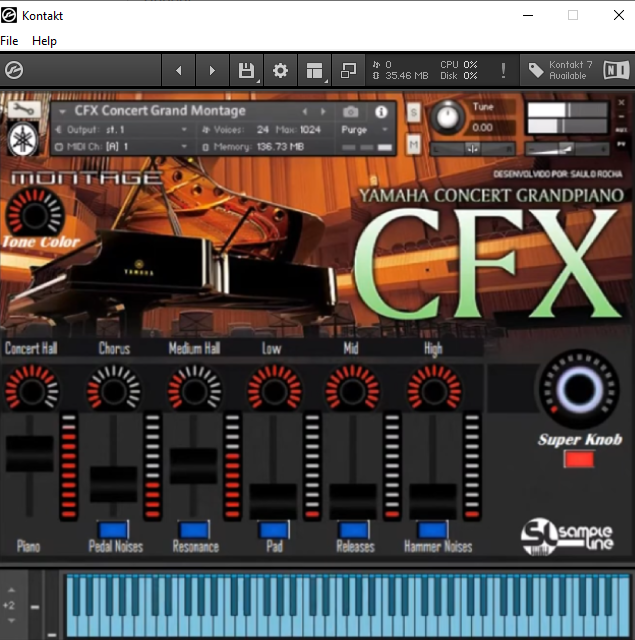Click the Chorus knob

pos(114,391)
